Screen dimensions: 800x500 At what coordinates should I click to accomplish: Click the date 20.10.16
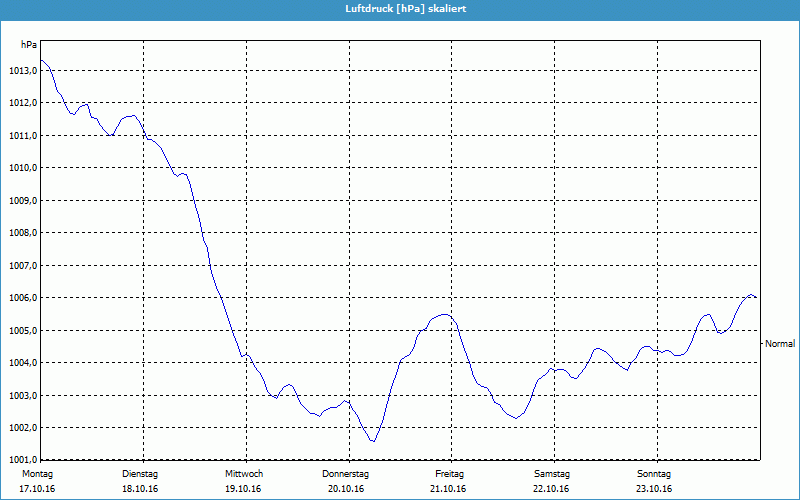[x=346, y=489]
